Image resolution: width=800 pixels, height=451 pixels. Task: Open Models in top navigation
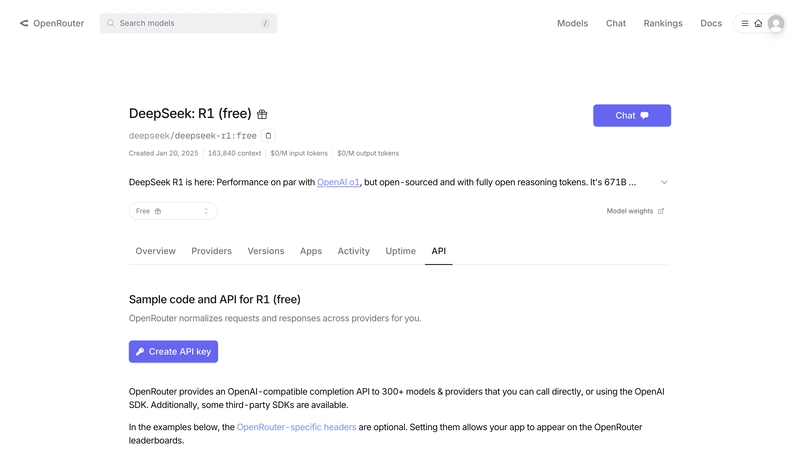(572, 23)
